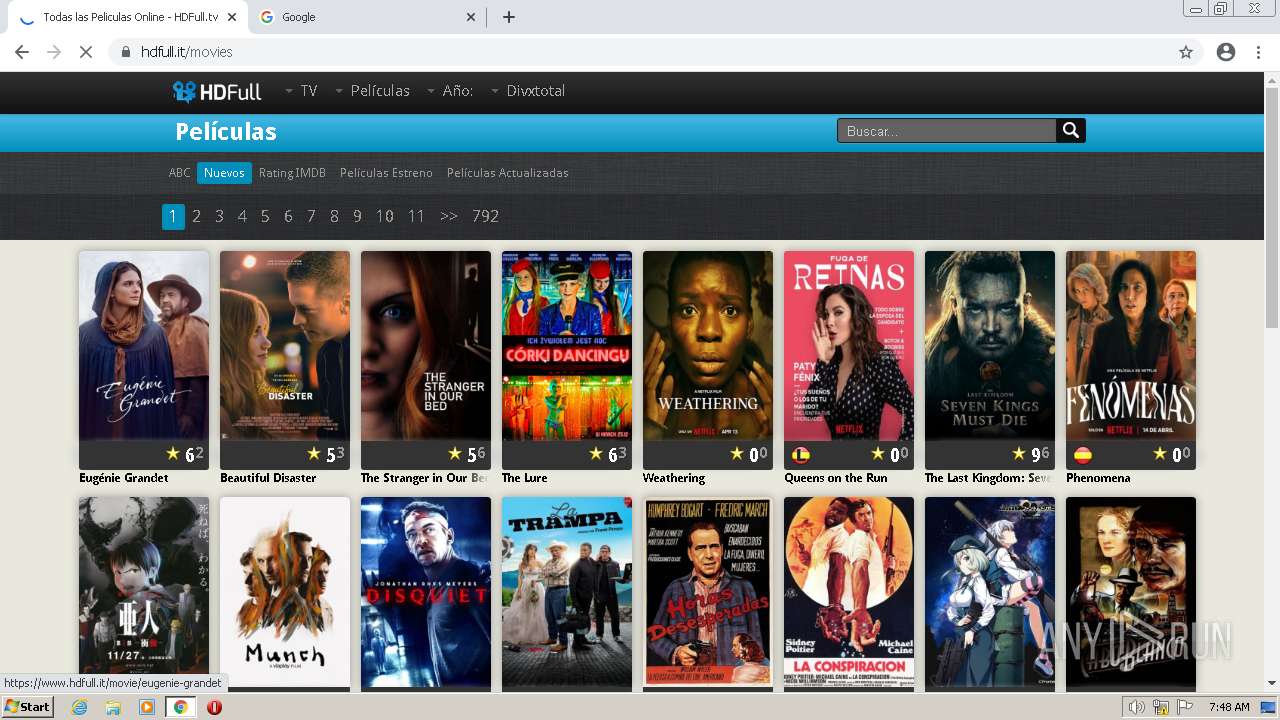
Task: Click the taskbar clock 7:48 AM
Action: [1228, 707]
